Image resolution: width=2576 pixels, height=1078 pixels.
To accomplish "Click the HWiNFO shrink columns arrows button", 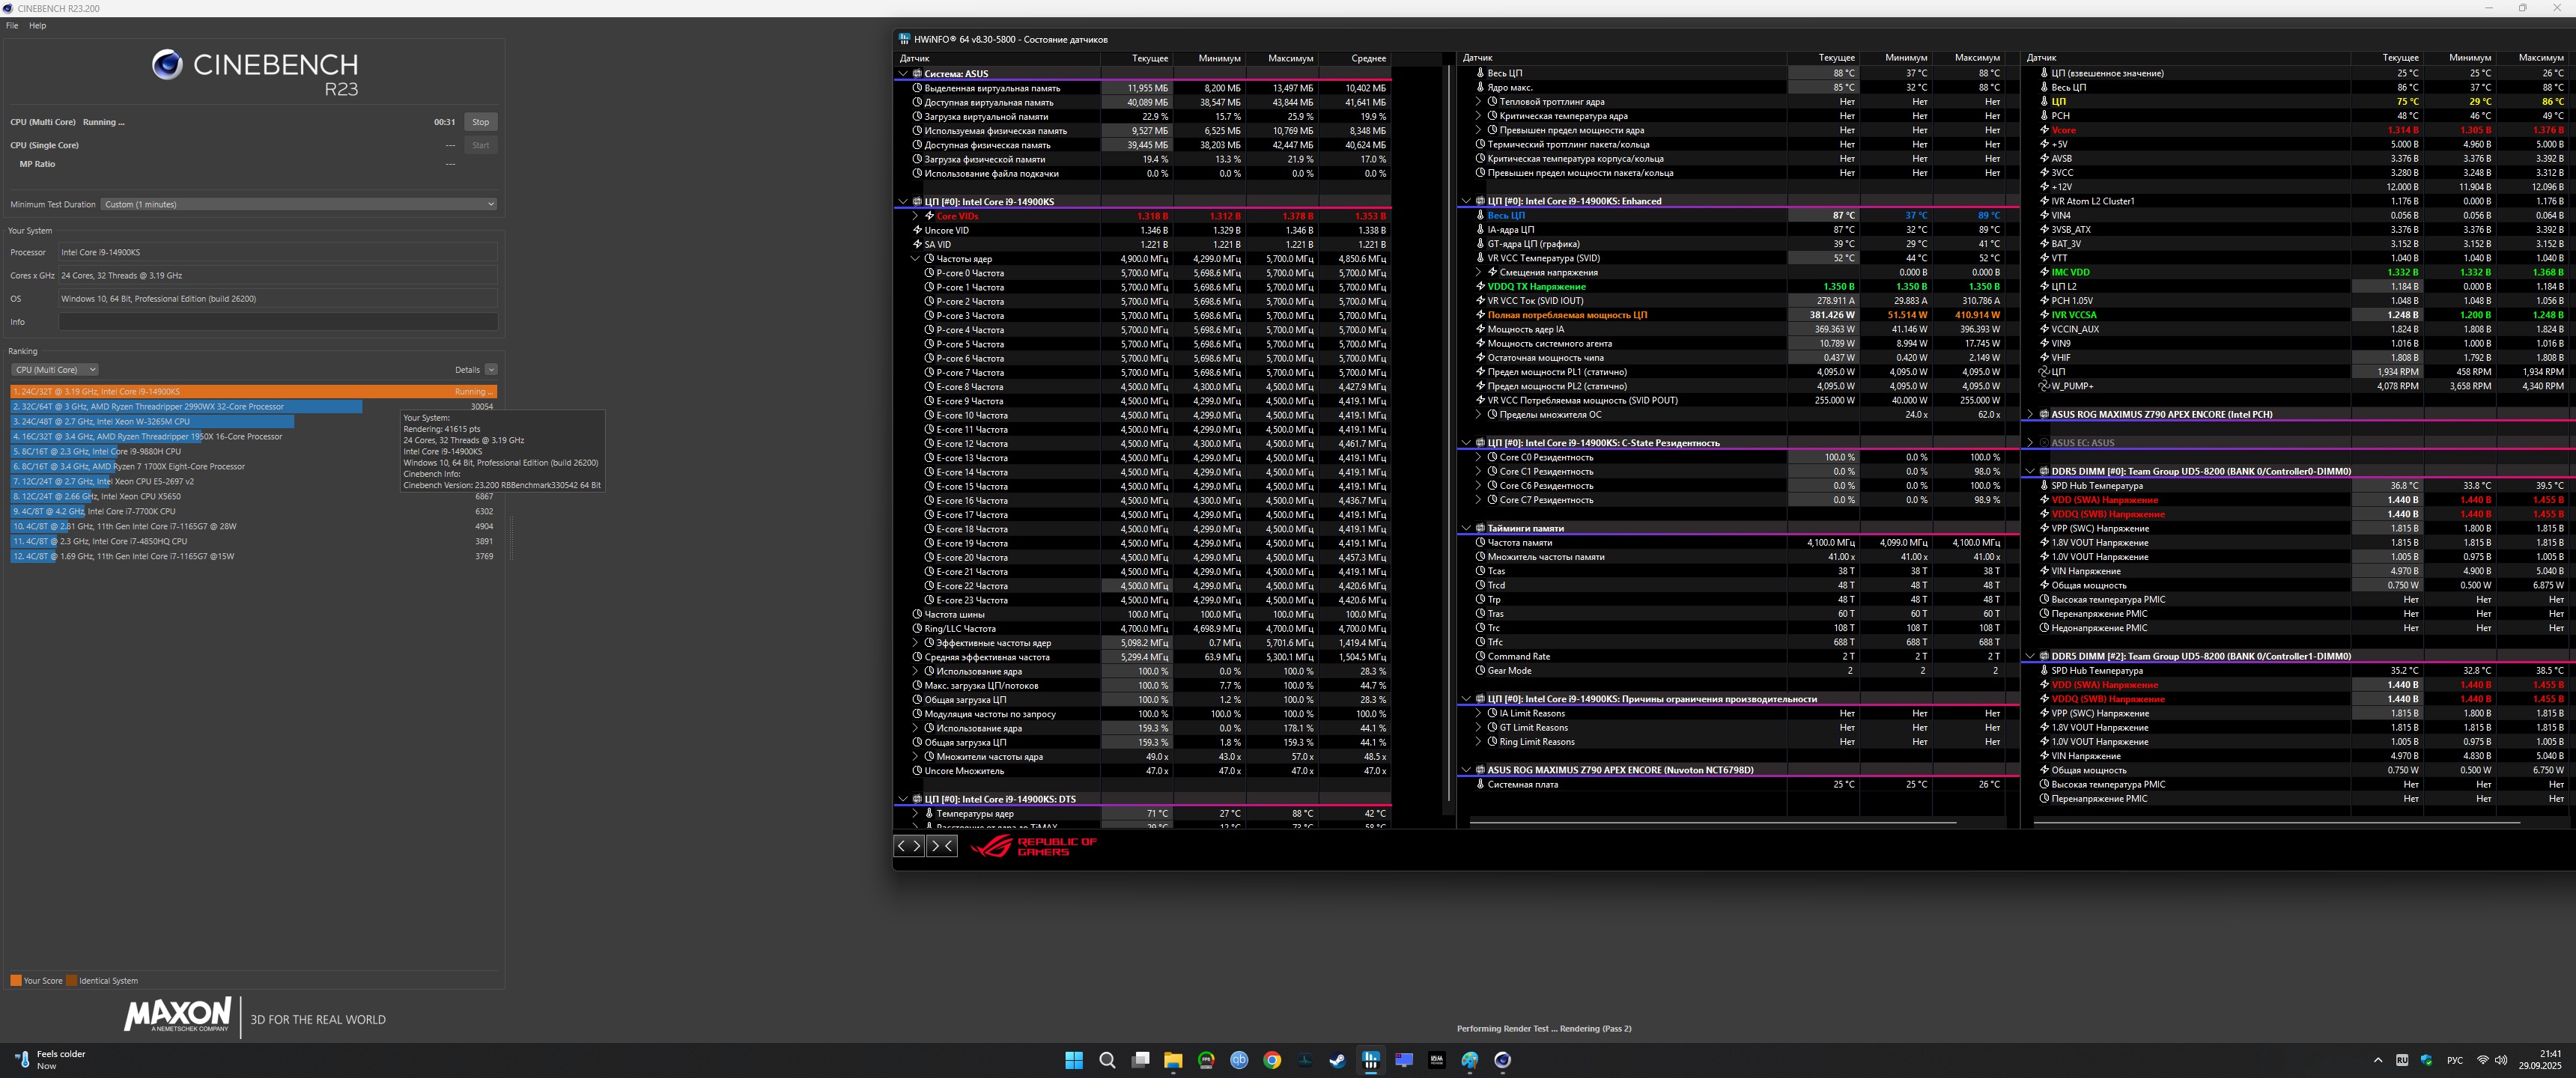I will point(941,846).
